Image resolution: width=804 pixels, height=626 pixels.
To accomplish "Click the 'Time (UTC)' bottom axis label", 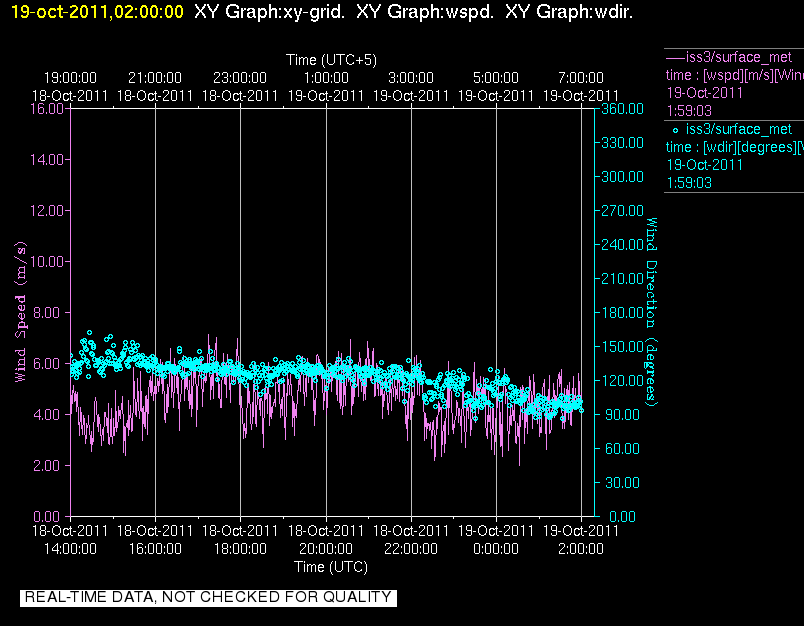I will [331, 567].
